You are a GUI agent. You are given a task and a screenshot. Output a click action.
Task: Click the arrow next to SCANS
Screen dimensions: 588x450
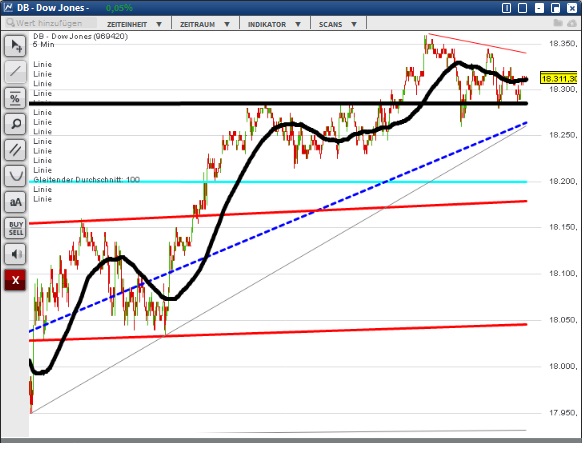pos(354,24)
